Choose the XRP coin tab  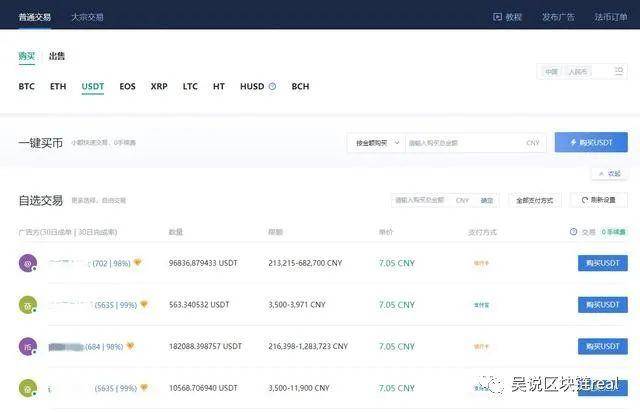tap(159, 87)
